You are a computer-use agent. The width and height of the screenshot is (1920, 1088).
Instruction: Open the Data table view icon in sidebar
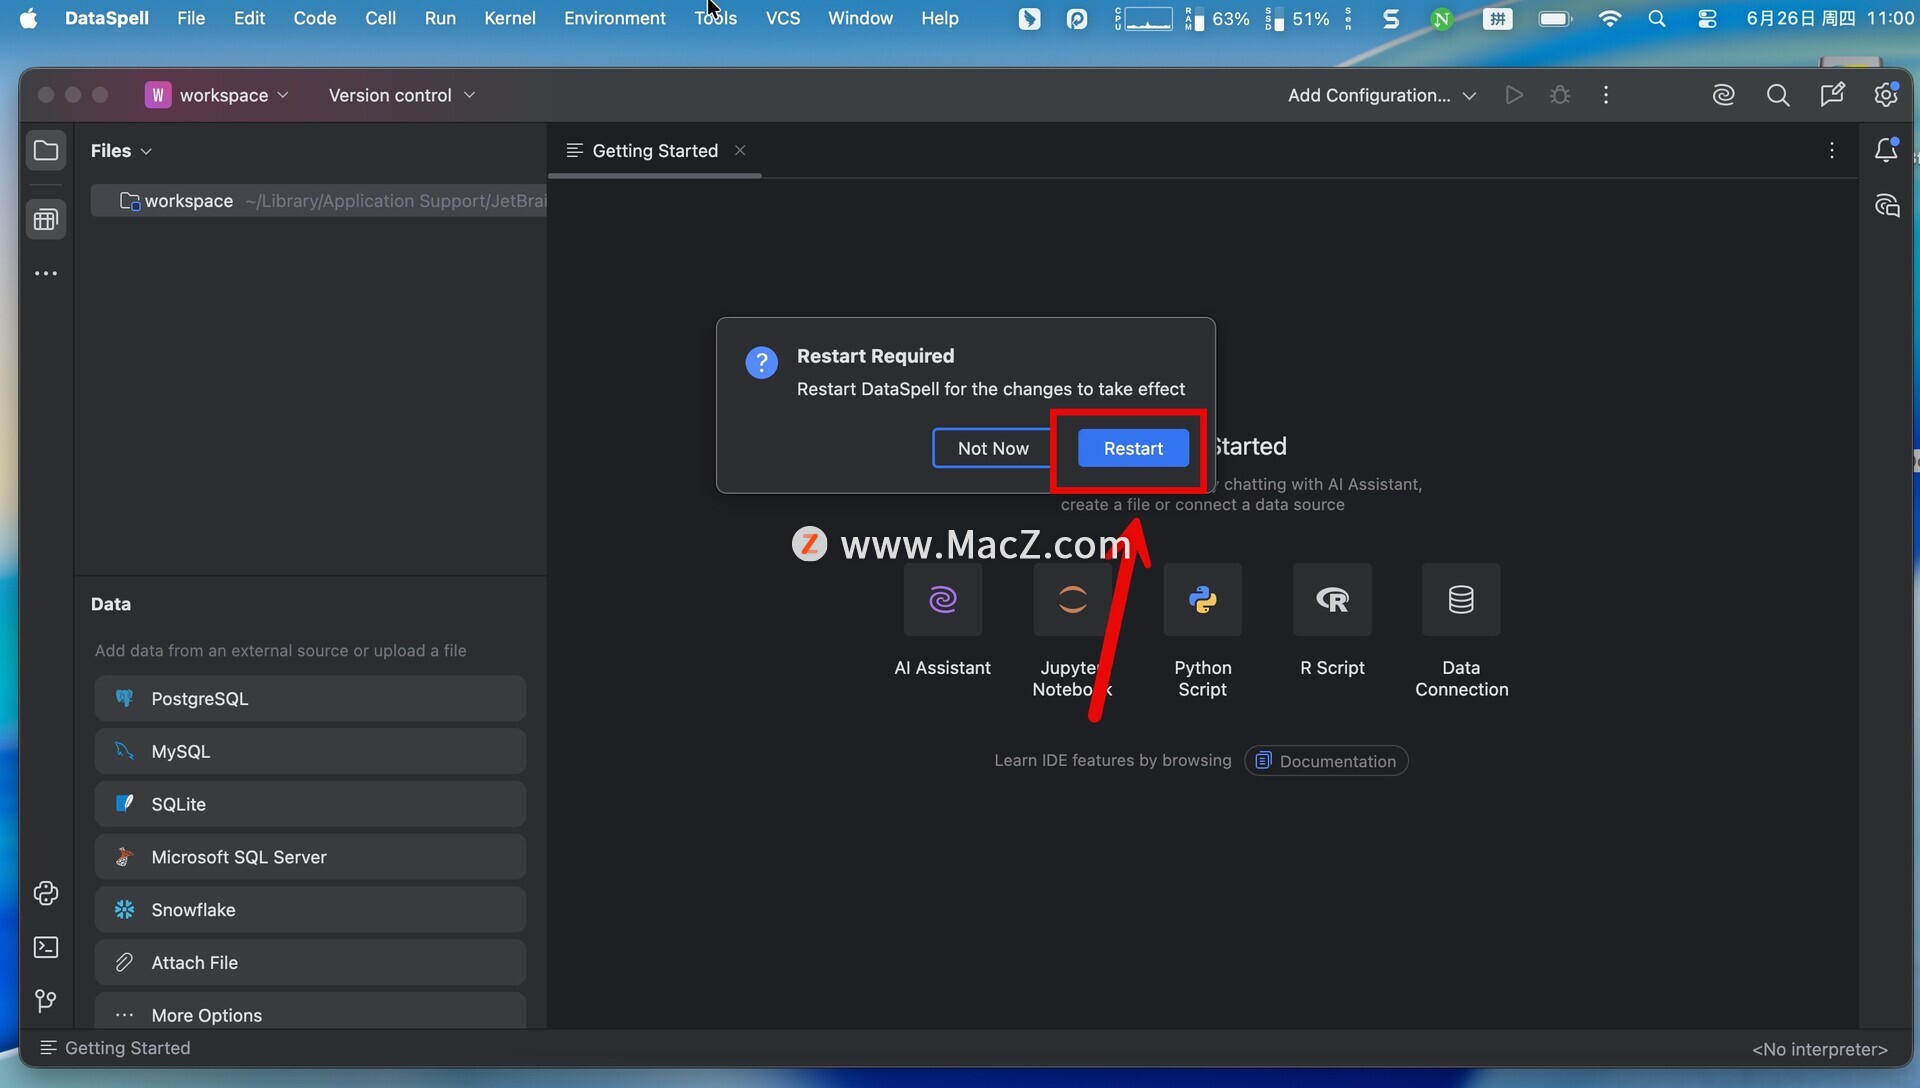46,220
